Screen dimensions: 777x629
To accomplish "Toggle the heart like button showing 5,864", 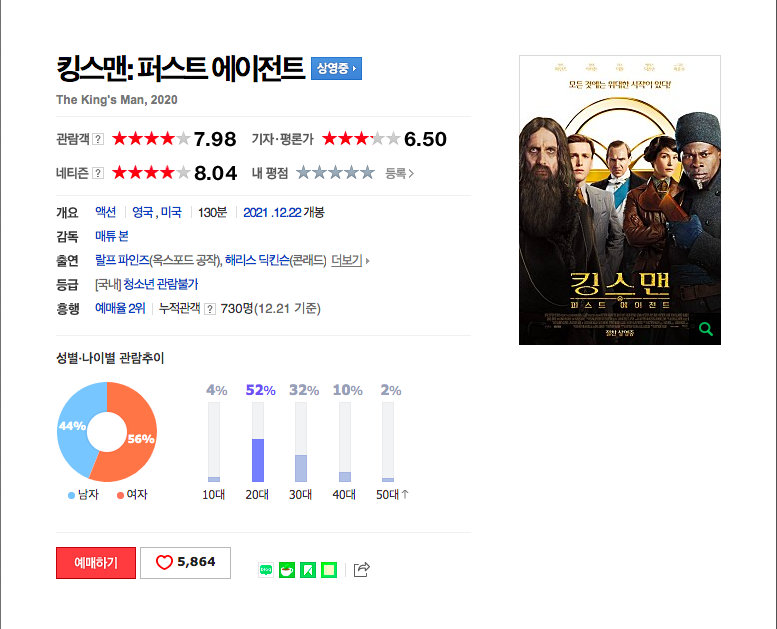I will coord(185,563).
